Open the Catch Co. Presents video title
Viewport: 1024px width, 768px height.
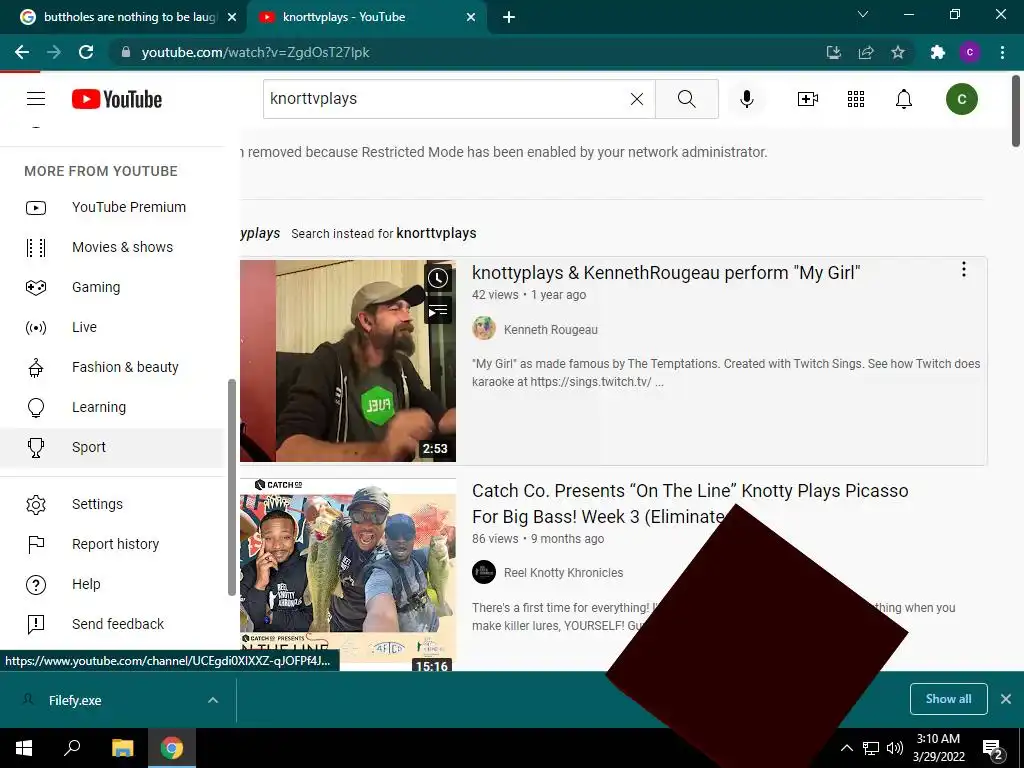(x=690, y=504)
